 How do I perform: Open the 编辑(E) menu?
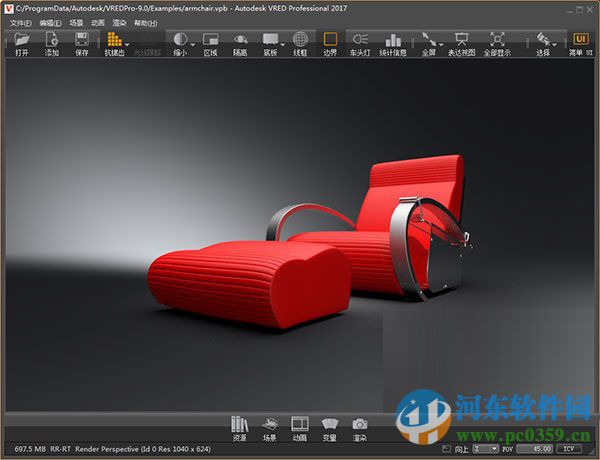[x=51, y=23]
